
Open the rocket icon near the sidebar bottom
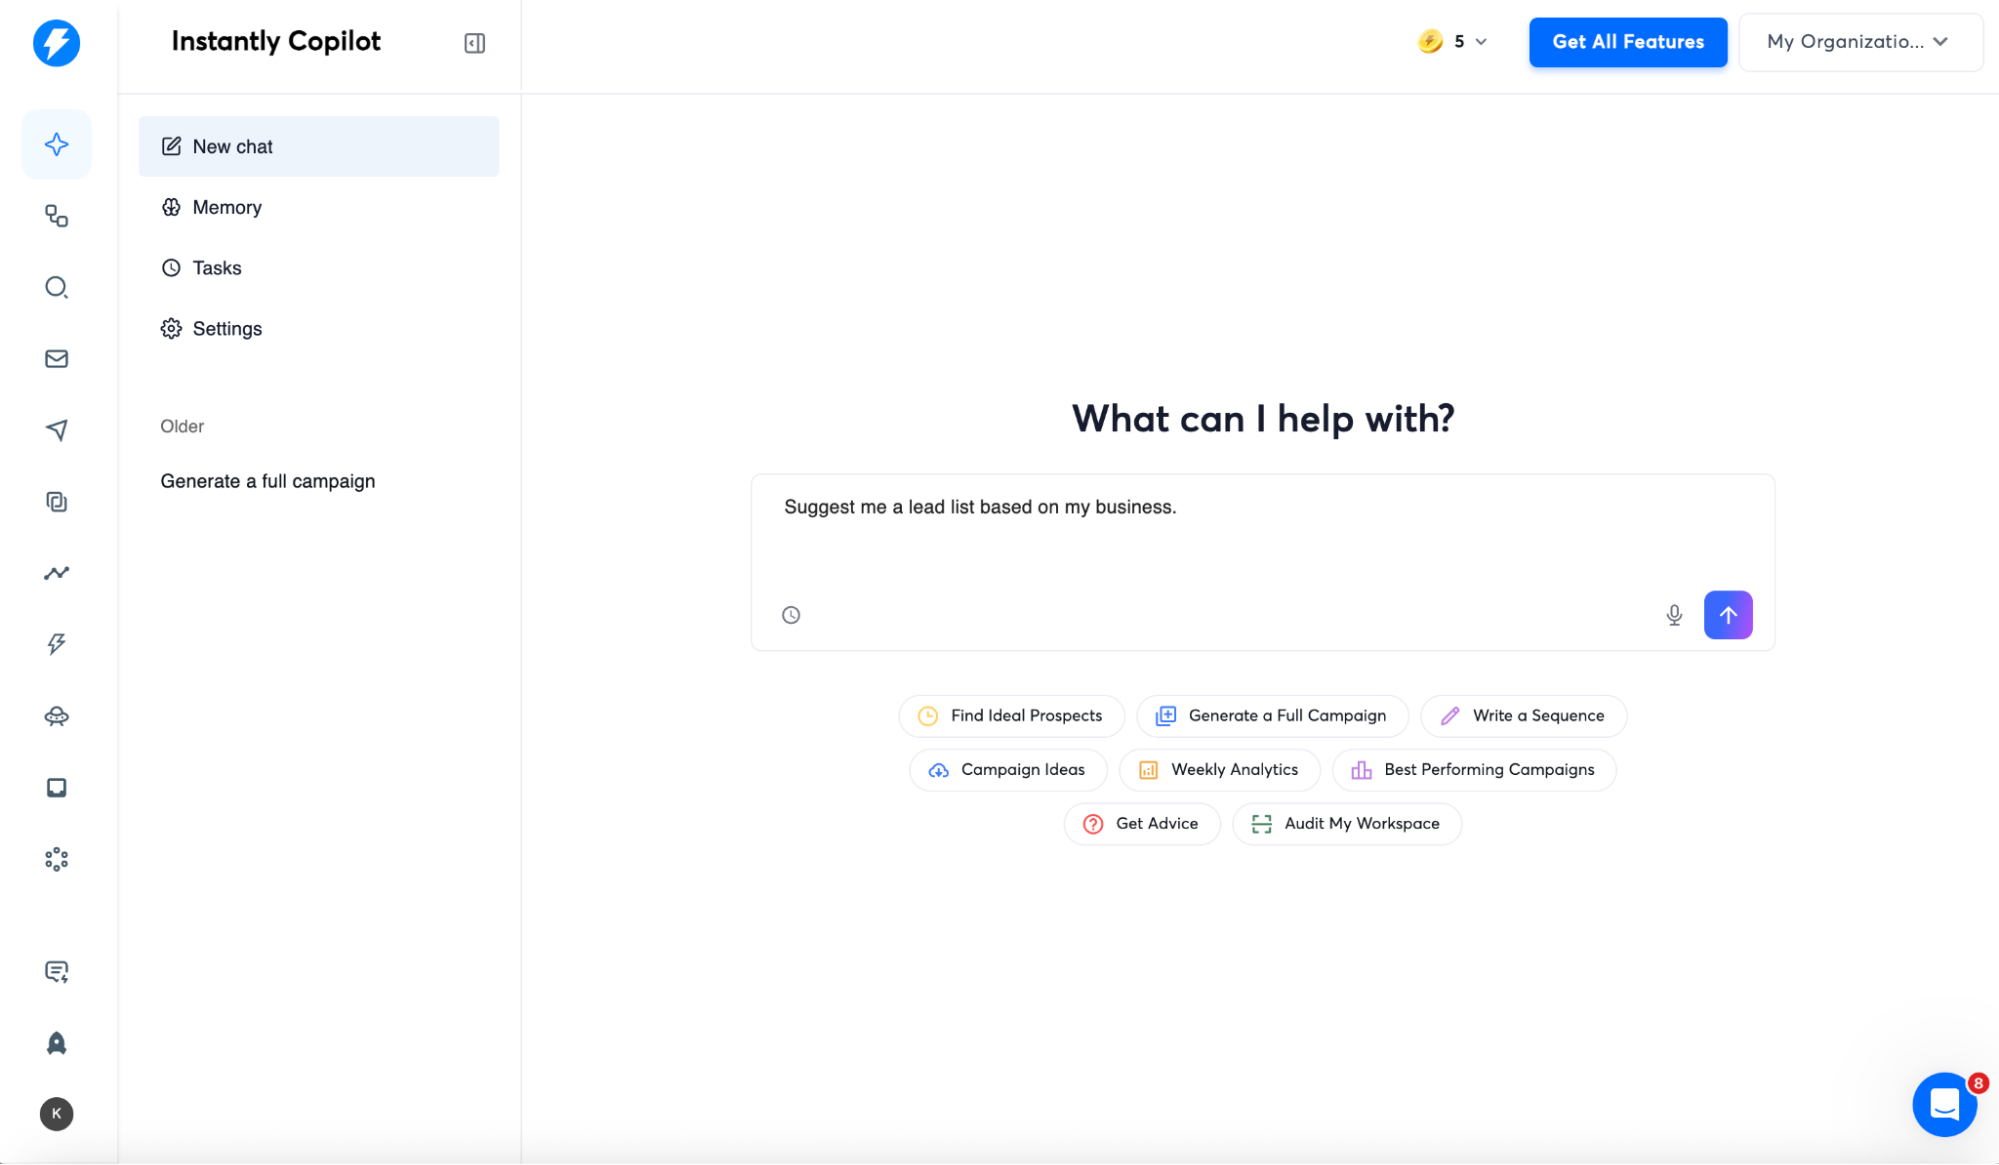pyautogui.click(x=57, y=1042)
